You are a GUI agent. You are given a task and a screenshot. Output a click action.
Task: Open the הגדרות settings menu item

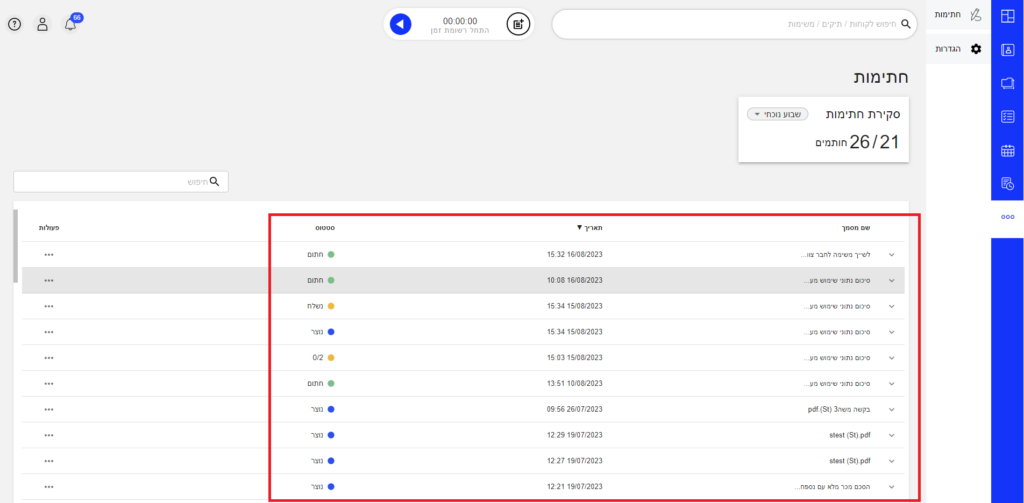tap(957, 49)
